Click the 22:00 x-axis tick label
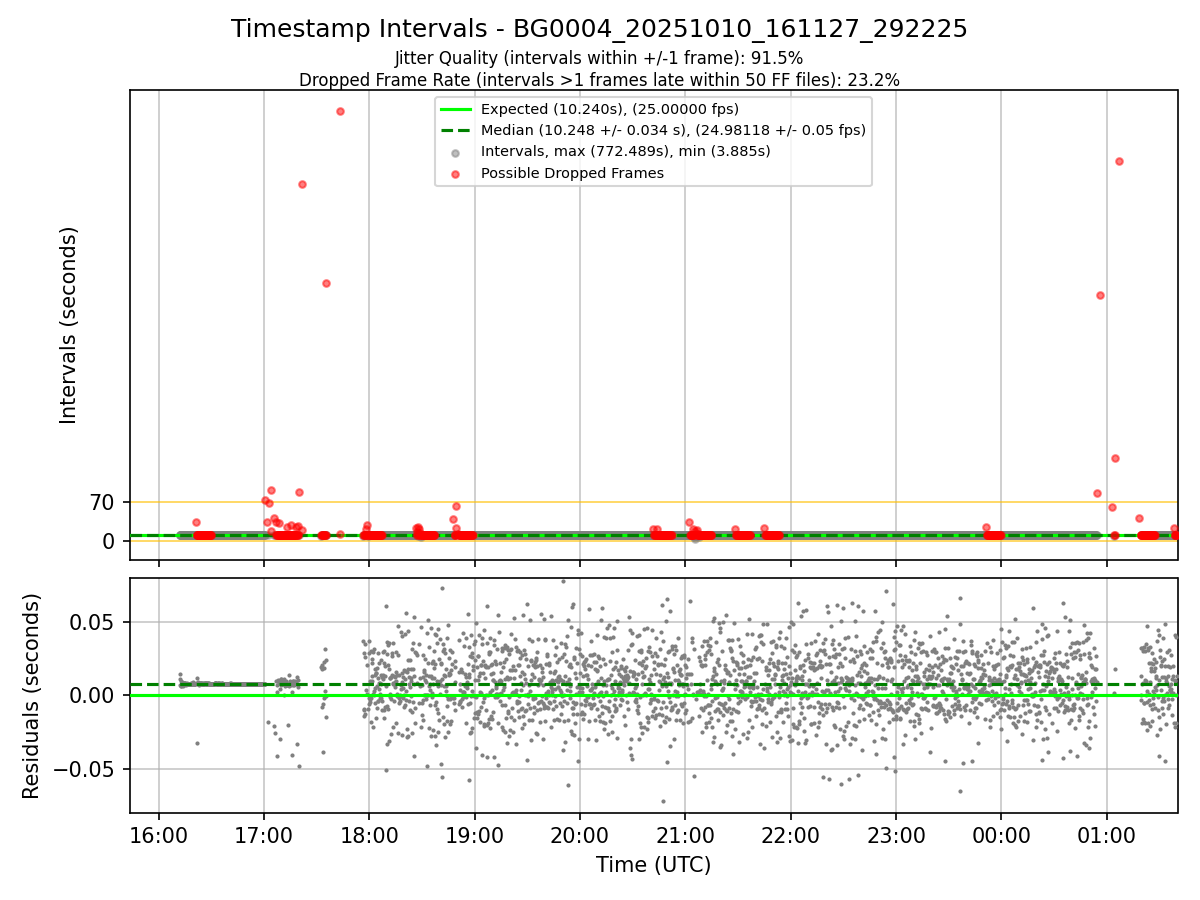Screen dimensions: 1200x900 click(791, 835)
